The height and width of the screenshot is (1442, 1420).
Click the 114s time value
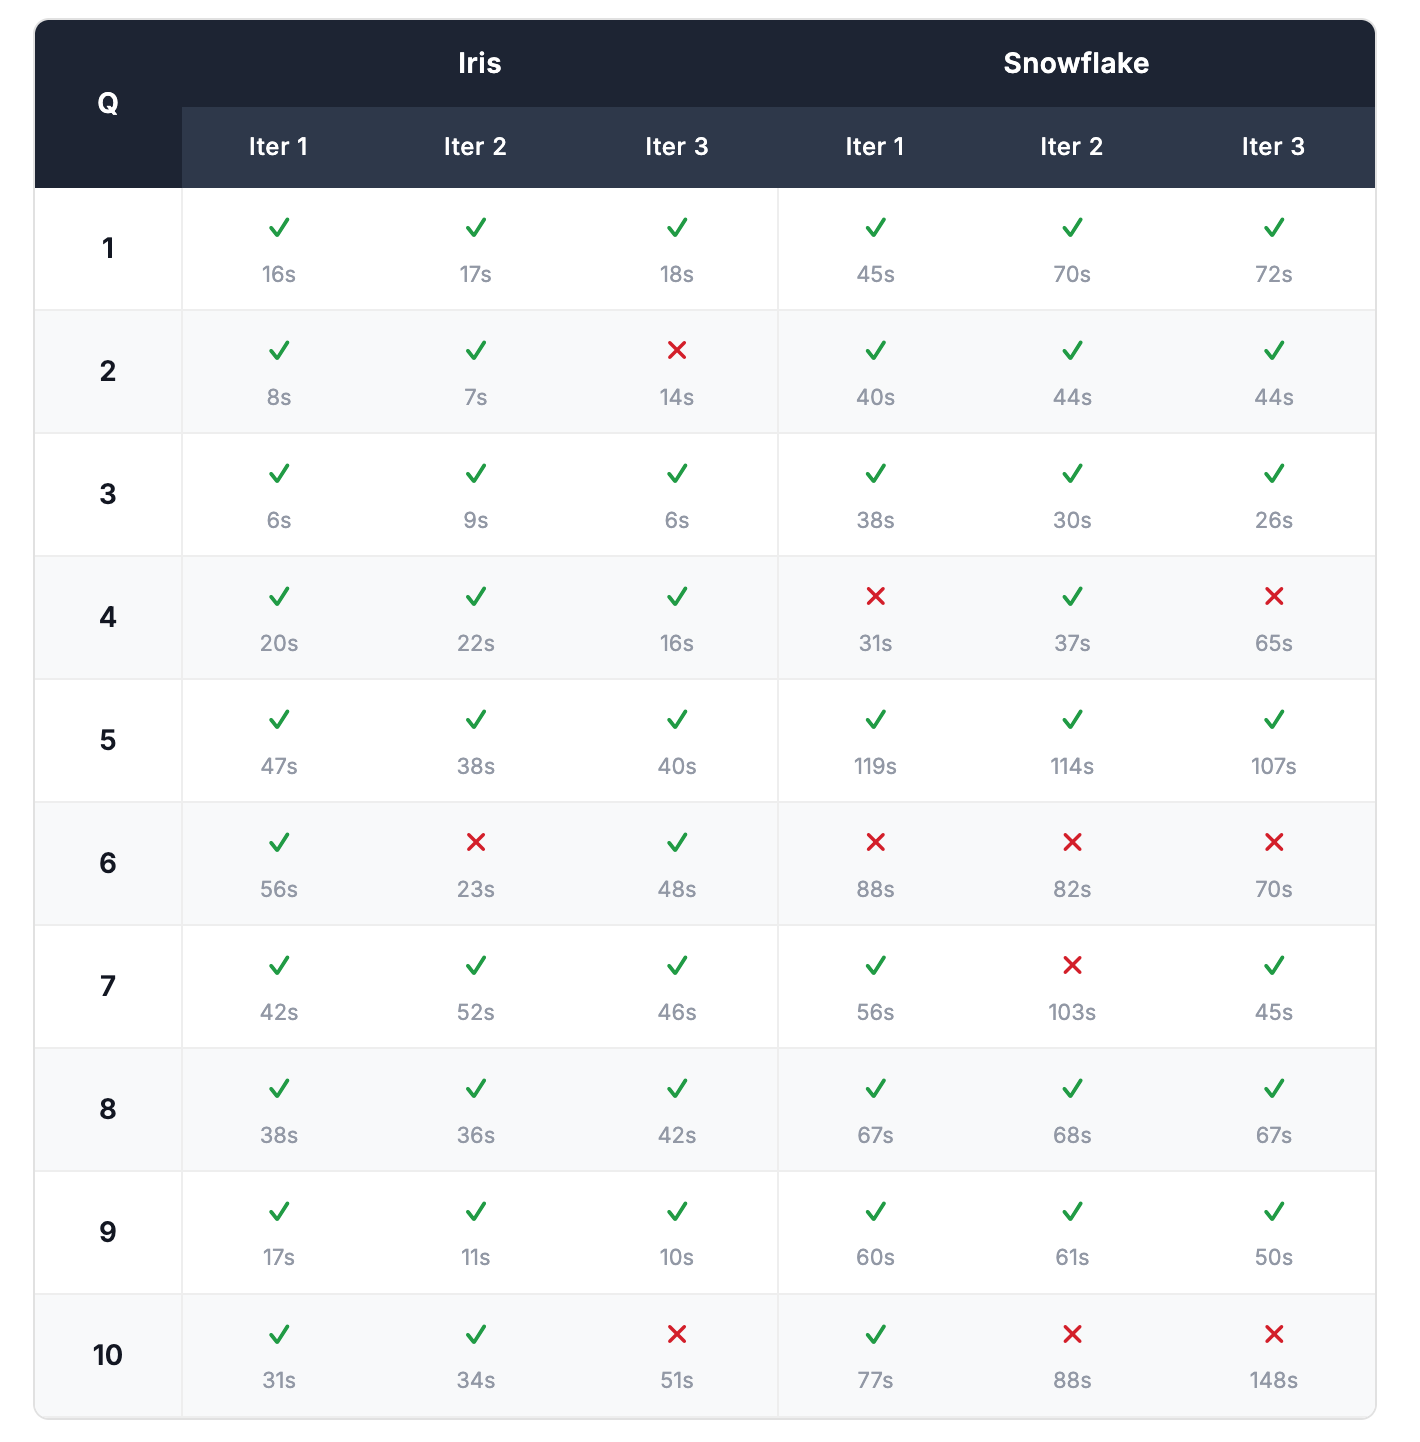point(1072,766)
